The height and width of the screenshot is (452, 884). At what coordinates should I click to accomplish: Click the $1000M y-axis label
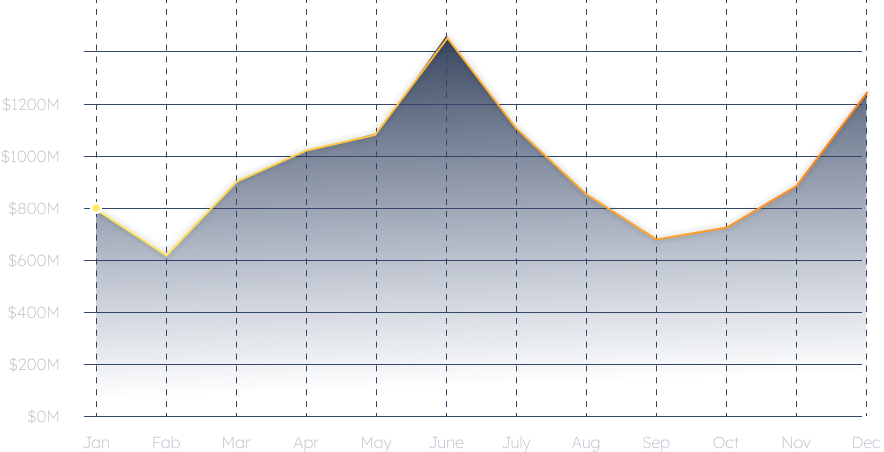click(x=30, y=156)
